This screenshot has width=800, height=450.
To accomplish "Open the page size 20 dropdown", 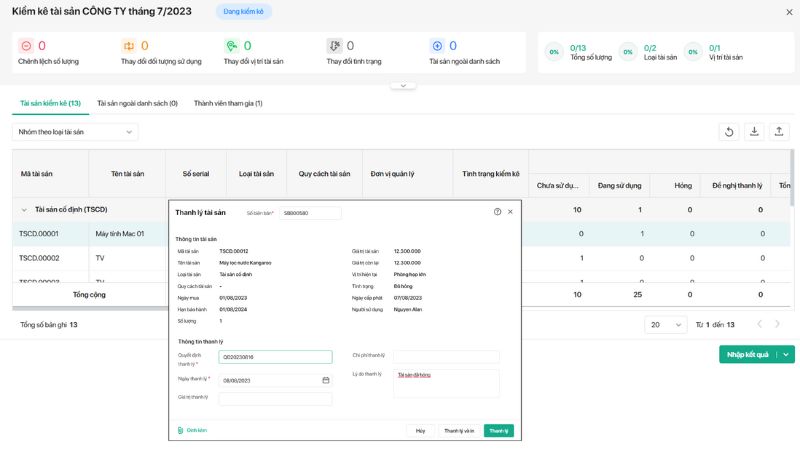I will [664, 325].
